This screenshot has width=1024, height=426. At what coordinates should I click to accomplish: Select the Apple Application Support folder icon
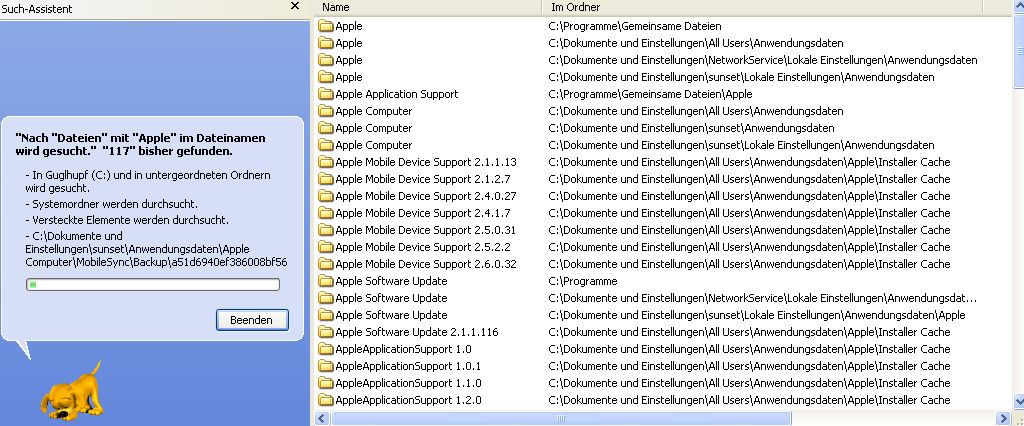pos(326,94)
